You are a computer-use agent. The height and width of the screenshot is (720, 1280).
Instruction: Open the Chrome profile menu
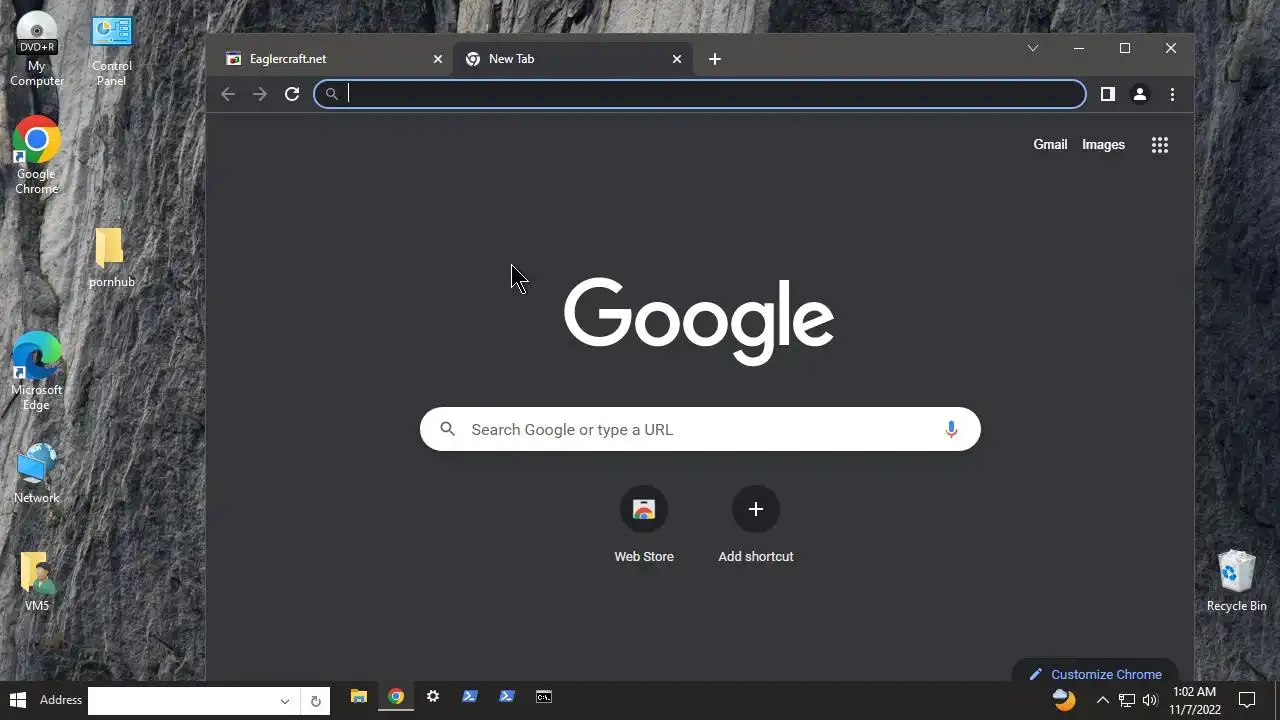1140,94
